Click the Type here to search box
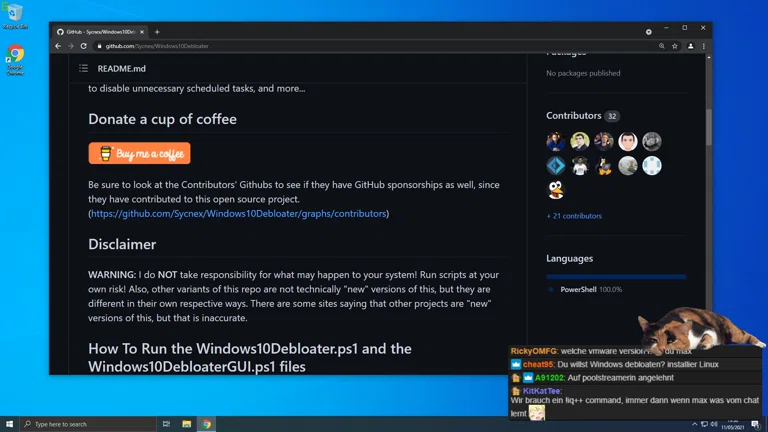 click(88, 424)
